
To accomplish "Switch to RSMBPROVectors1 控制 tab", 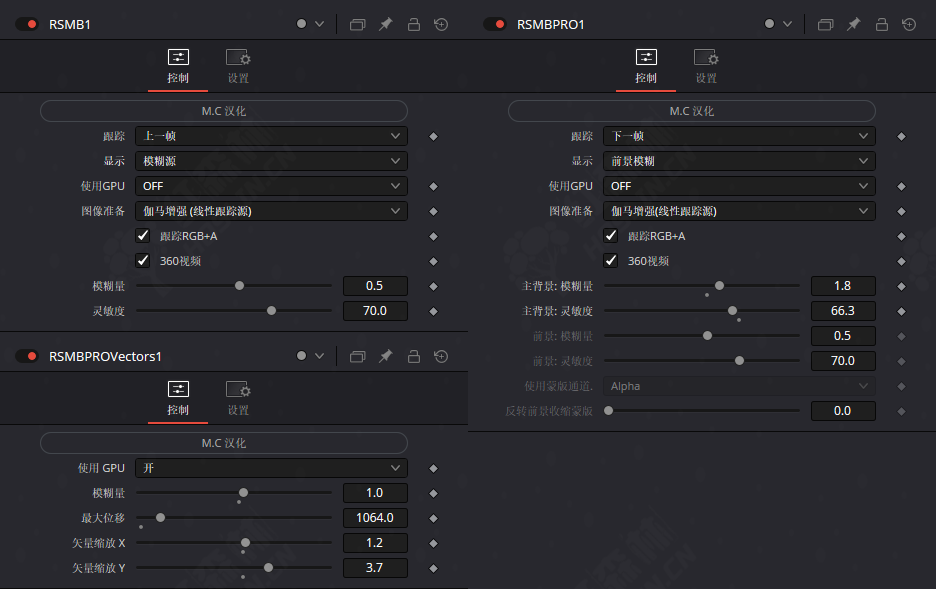I will (x=178, y=399).
